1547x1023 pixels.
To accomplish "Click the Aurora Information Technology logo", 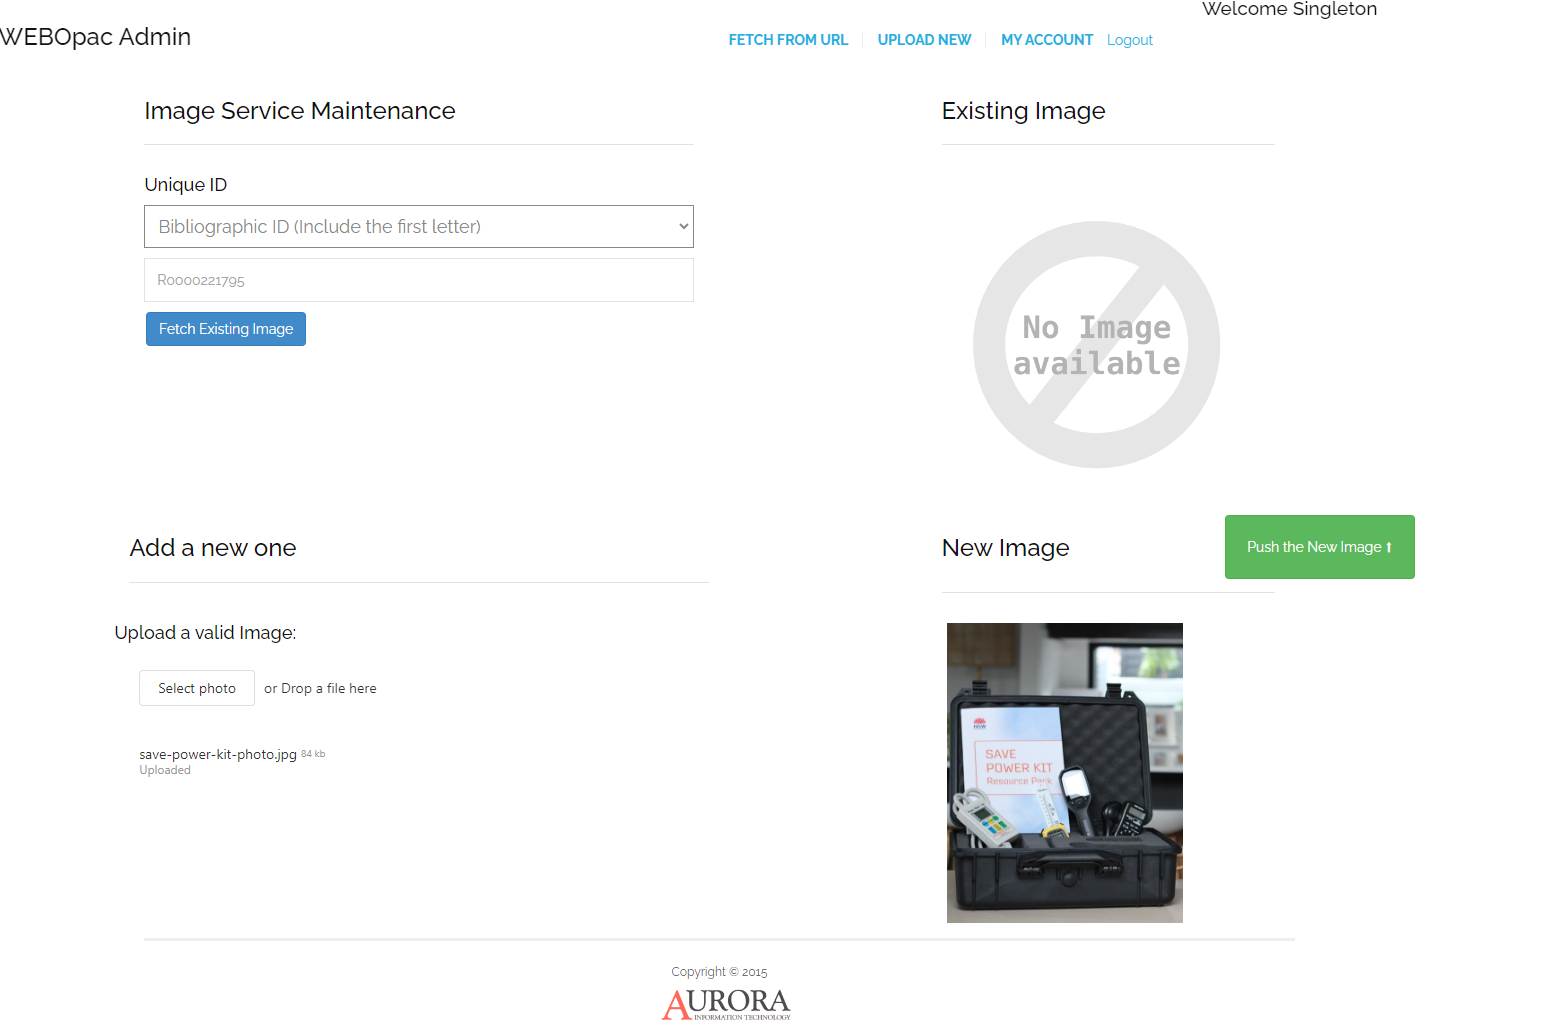I will [726, 1003].
